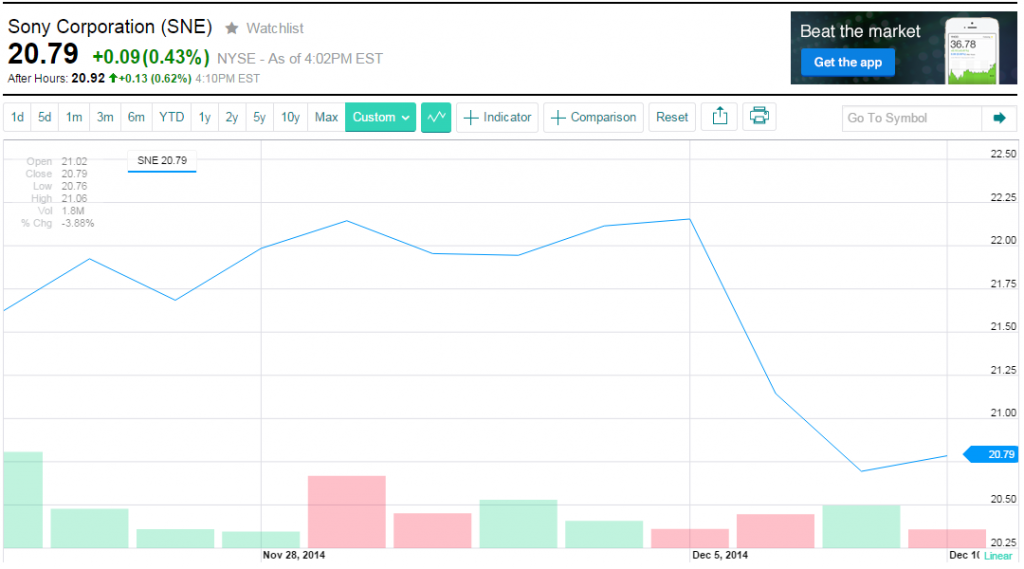Click the High 21.06 value
This screenshot has width=1024, height=569.
point(74,199)
